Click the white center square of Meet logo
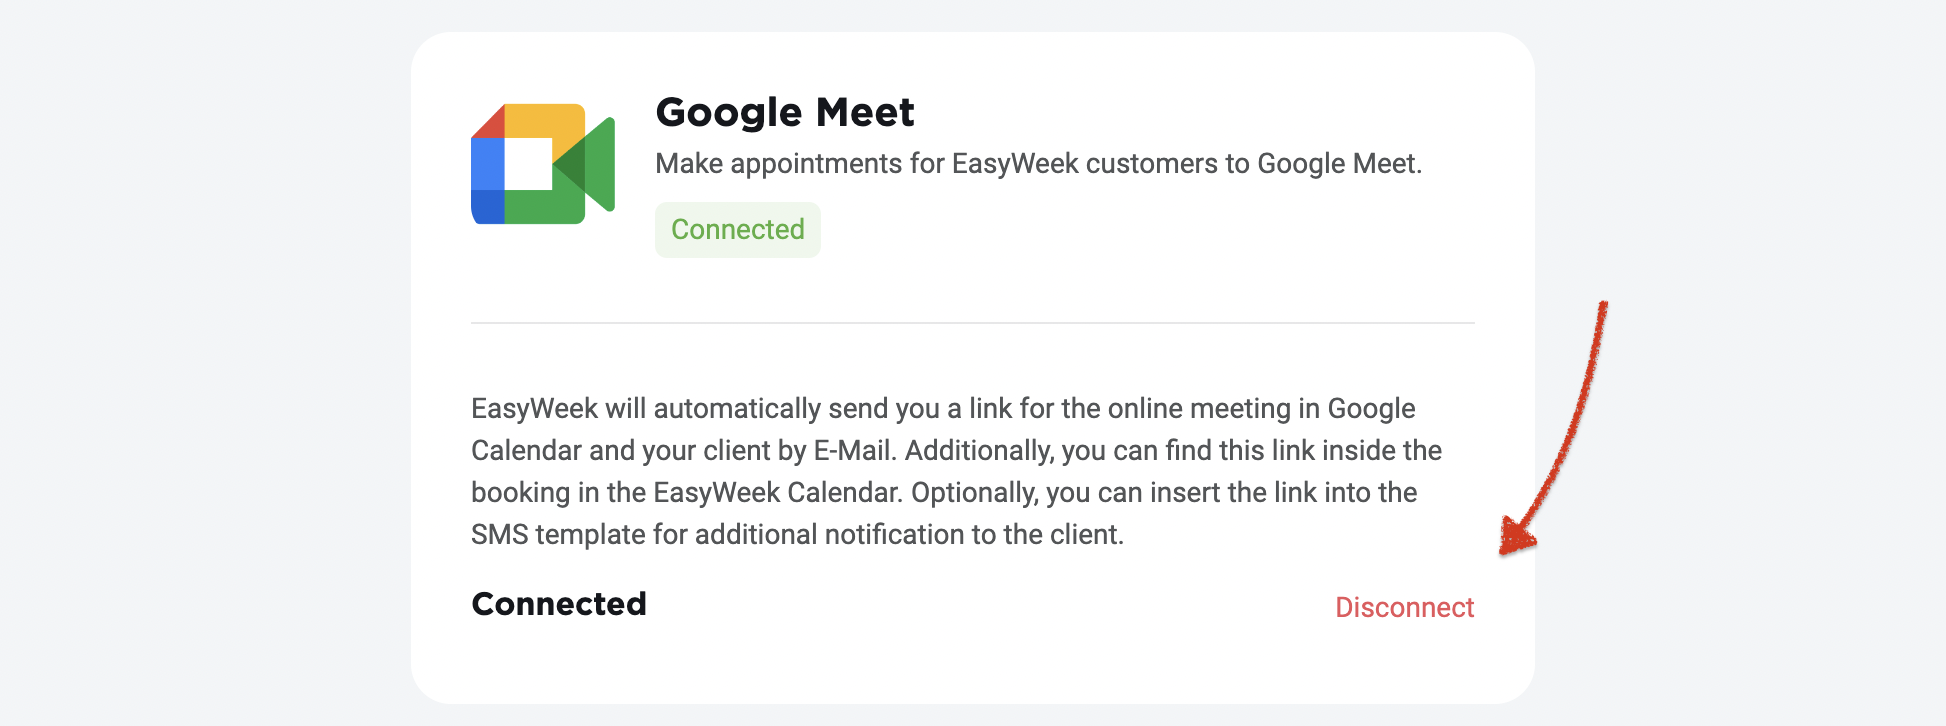The height and width of the screenshot is (726, 1946). click(528, 164)
